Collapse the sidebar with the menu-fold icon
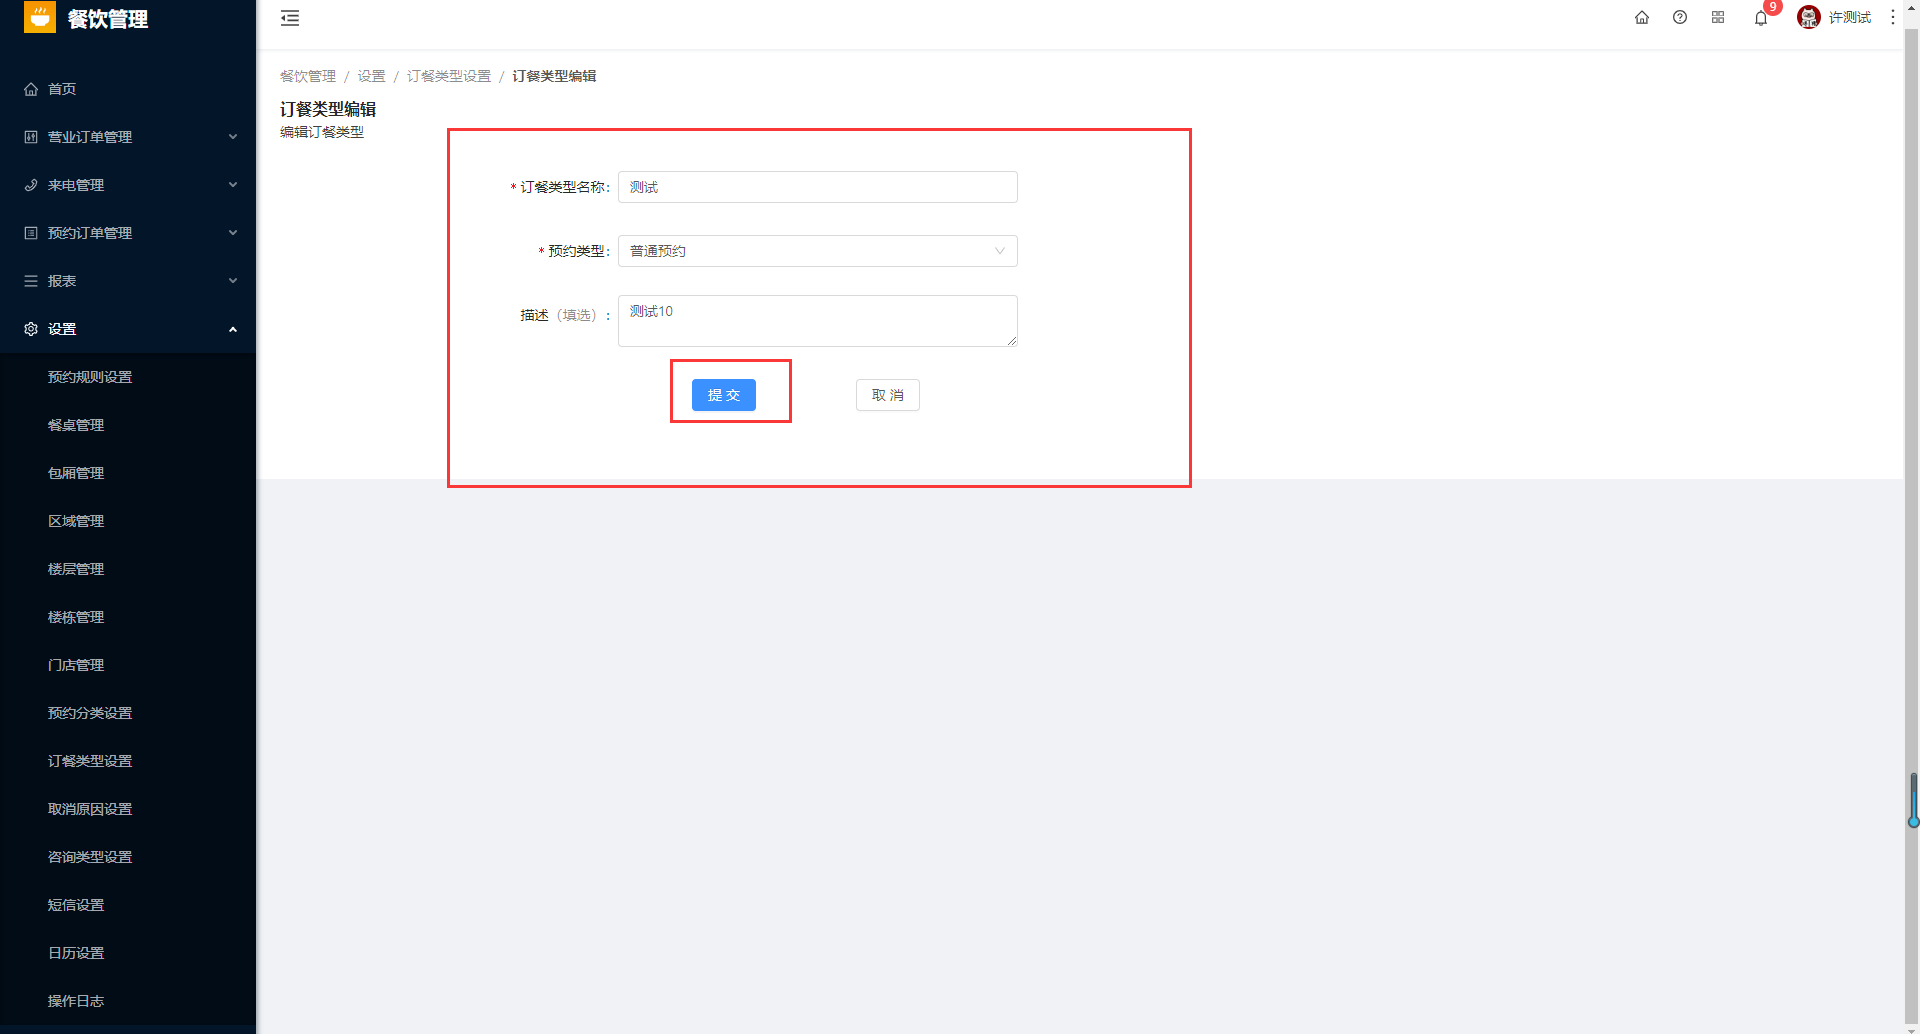The image size is (1920, 1034). (290, 18)
